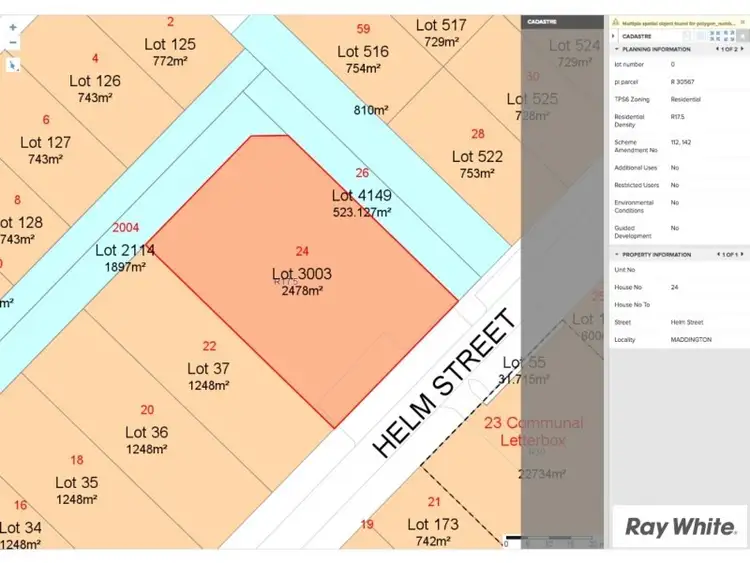Go to next Planning Information record
The height and width of the screenshot is (563, 750).
(x=741, y=49)
